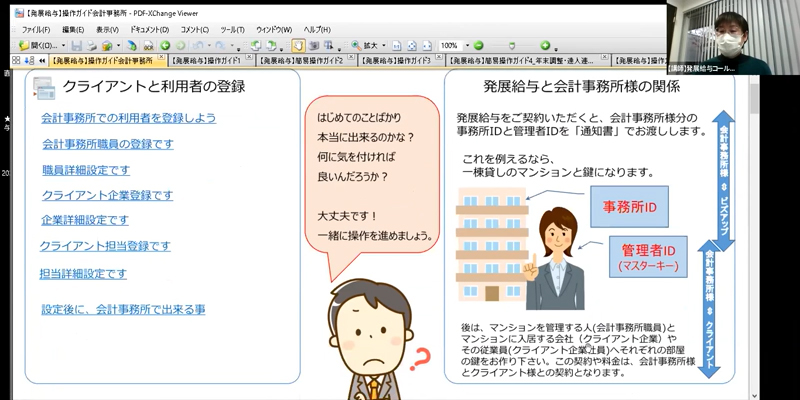This screenshot has height=400, width=800.
Task: Click the Save floppy disk icon
Action: (77, 45)
